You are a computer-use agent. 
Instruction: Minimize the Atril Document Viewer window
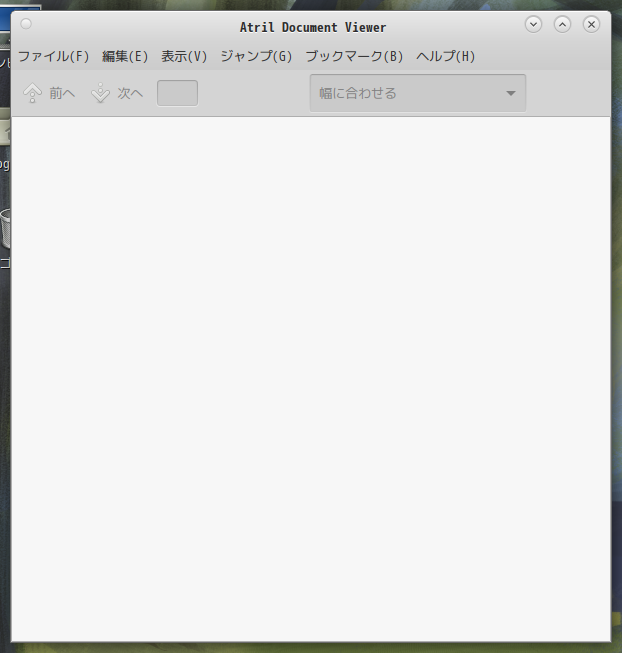click(x=533, y=24)
